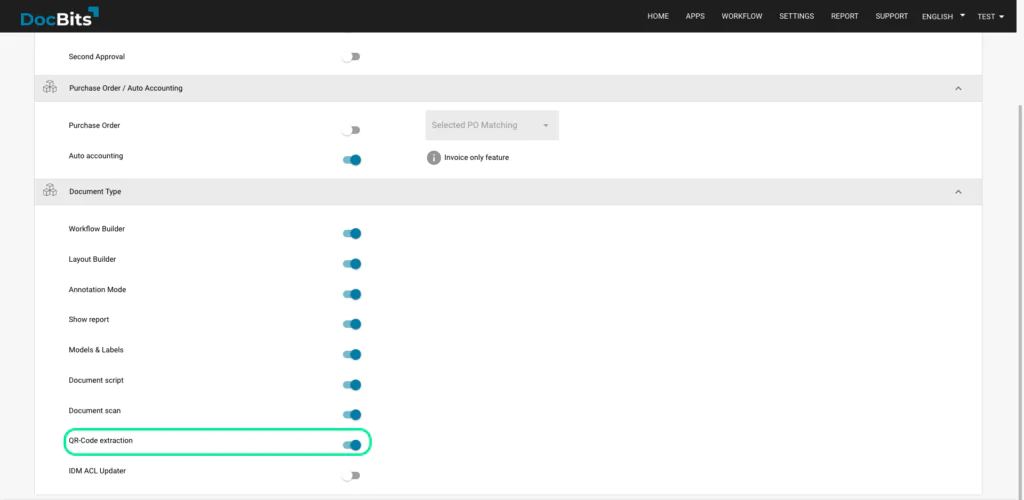Click the Show report label
The image size is (1024, 500).
(89, 320)
